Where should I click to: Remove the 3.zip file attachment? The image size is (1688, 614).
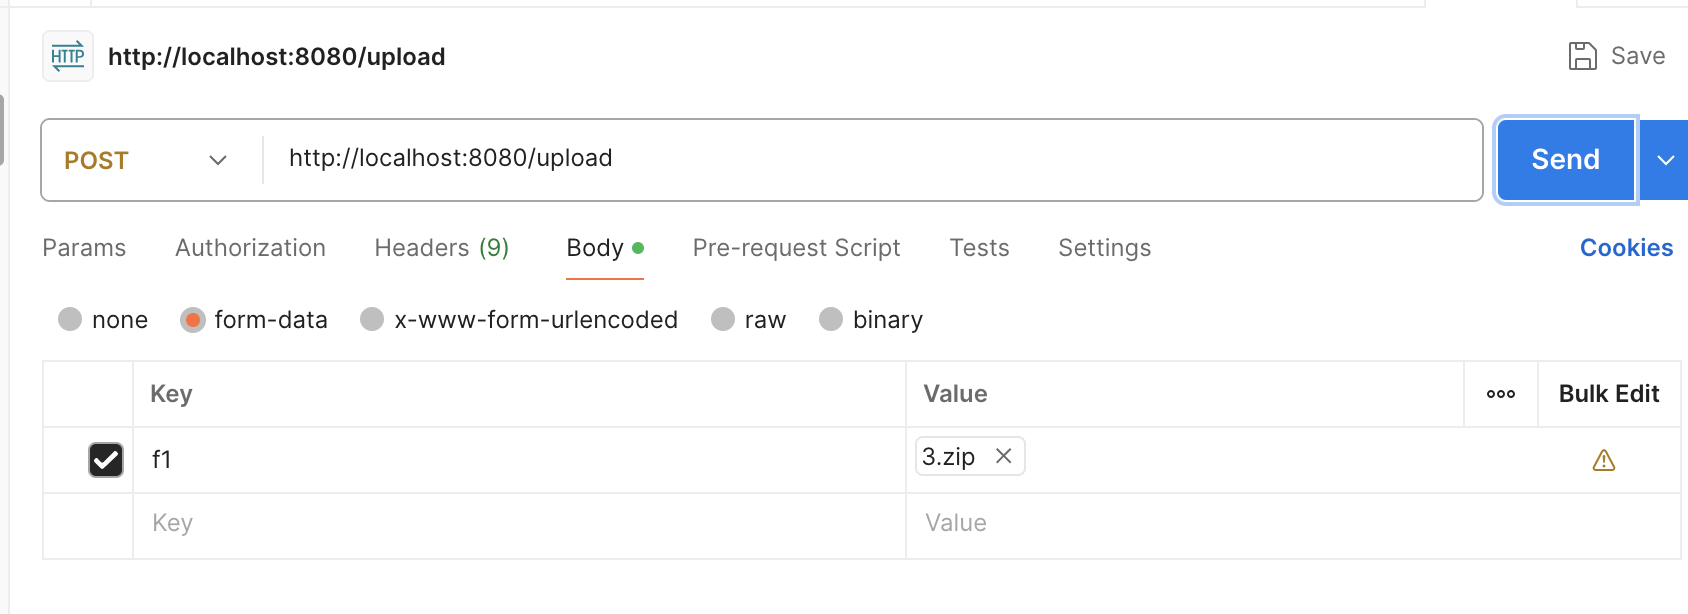1004,456
